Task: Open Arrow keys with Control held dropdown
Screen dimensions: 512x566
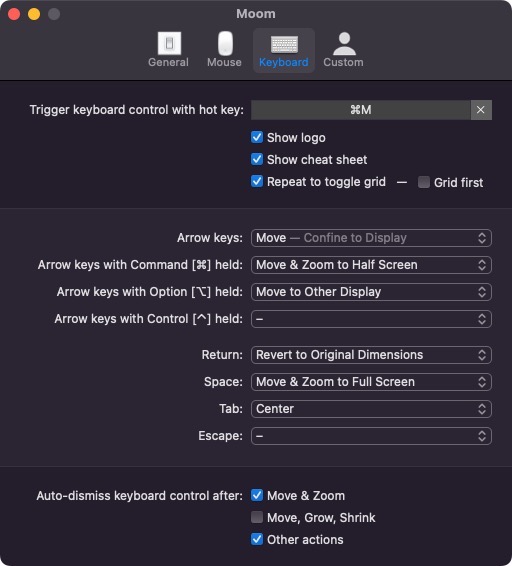Action: point(371,319)
